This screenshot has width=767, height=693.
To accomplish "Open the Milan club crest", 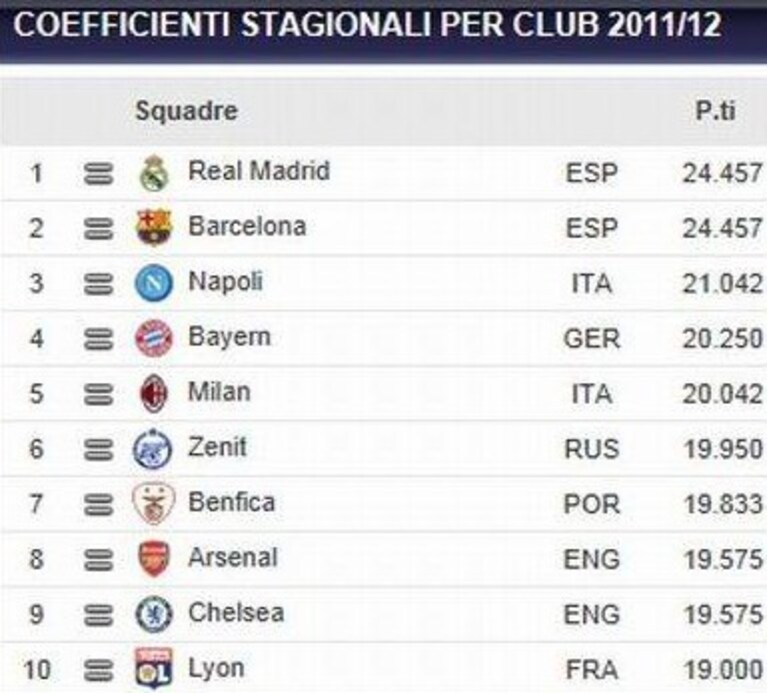I will [154, 393].
